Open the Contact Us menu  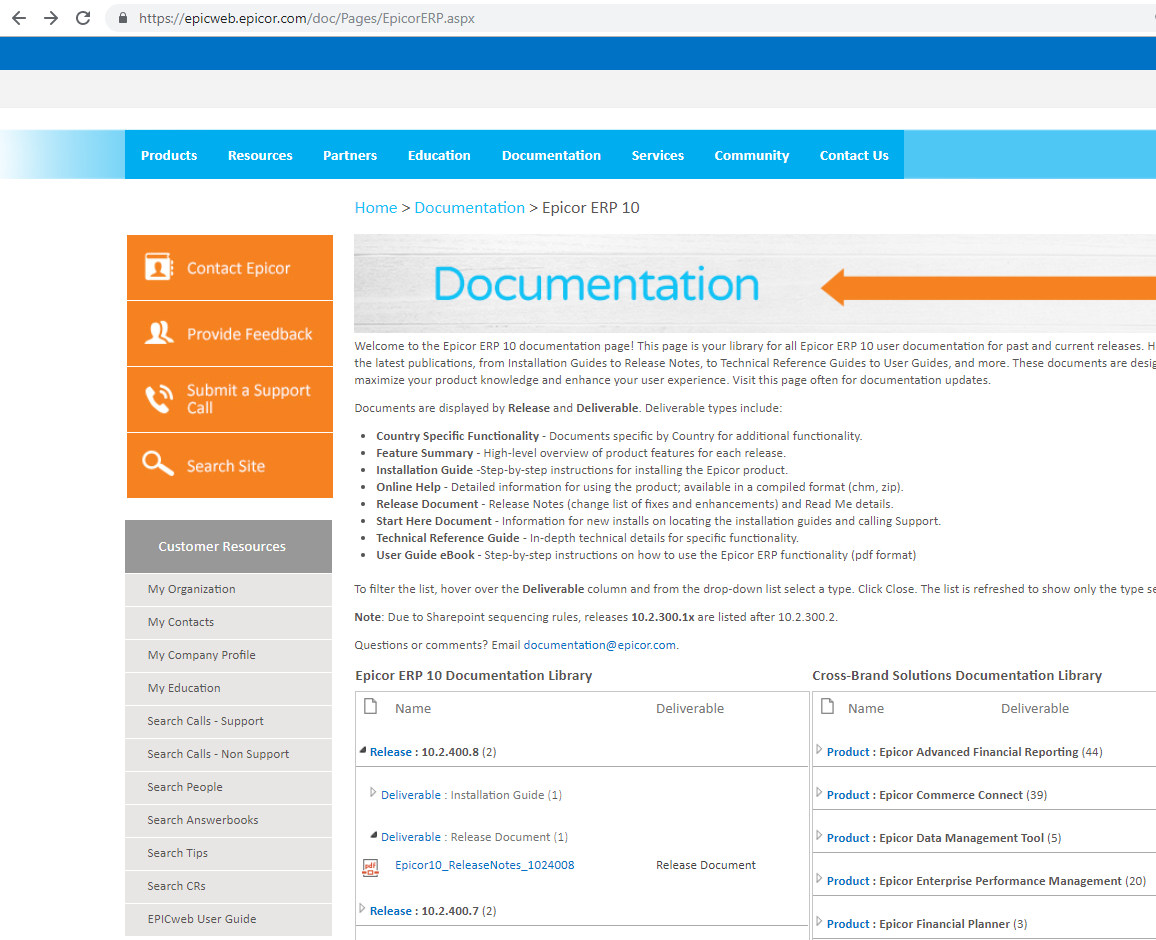[x=854, y=156]
